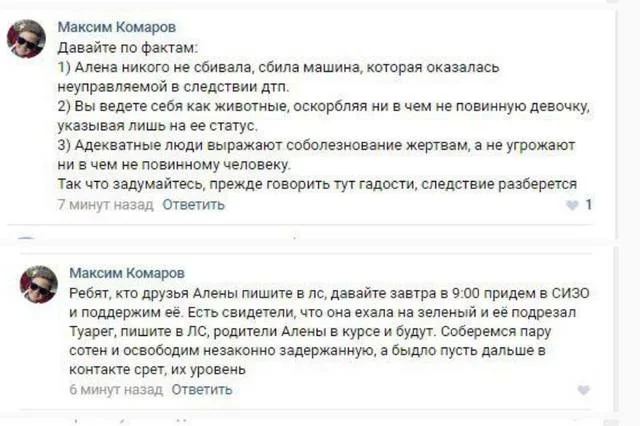Click the line starting "Туарег, пишите в ЛС"
The image size is (640, 426).
click(300, 329)
